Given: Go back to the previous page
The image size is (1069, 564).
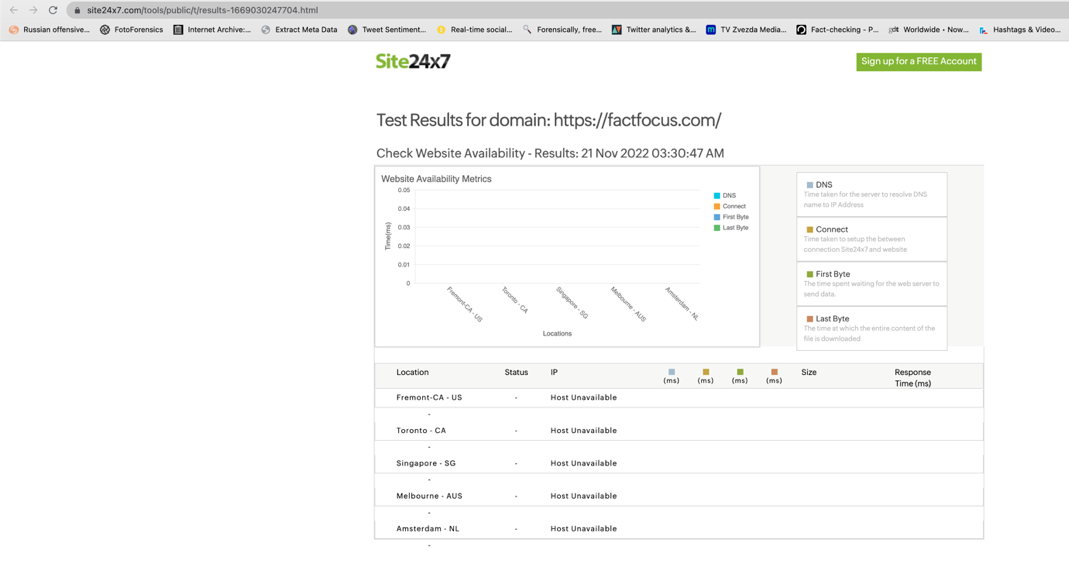Looking at the screenshot, I should pyautogui.click(x=14, y=10).
